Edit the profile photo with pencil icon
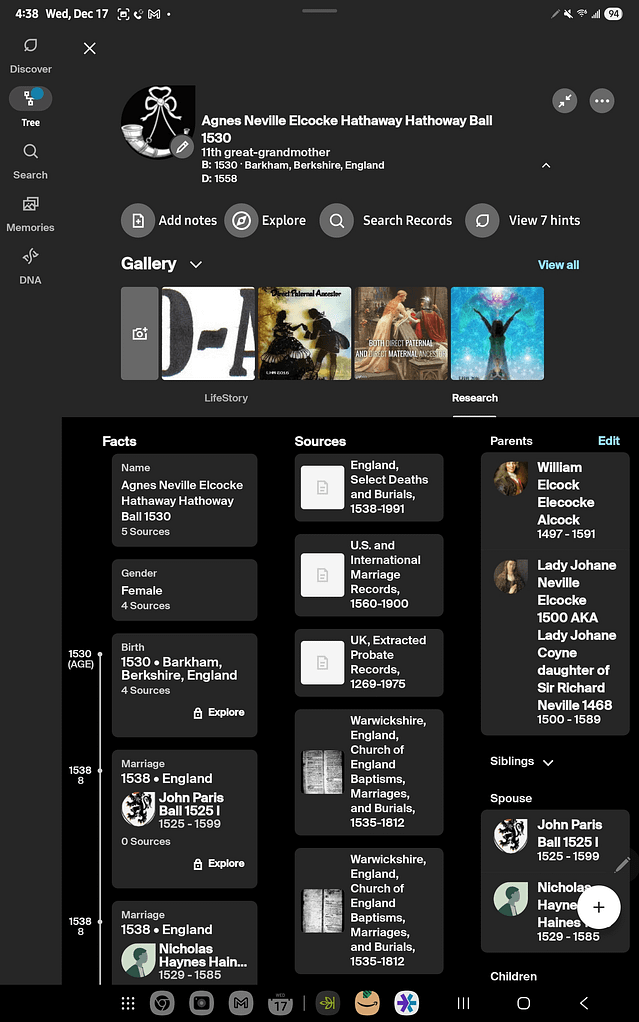 [182, 147]
